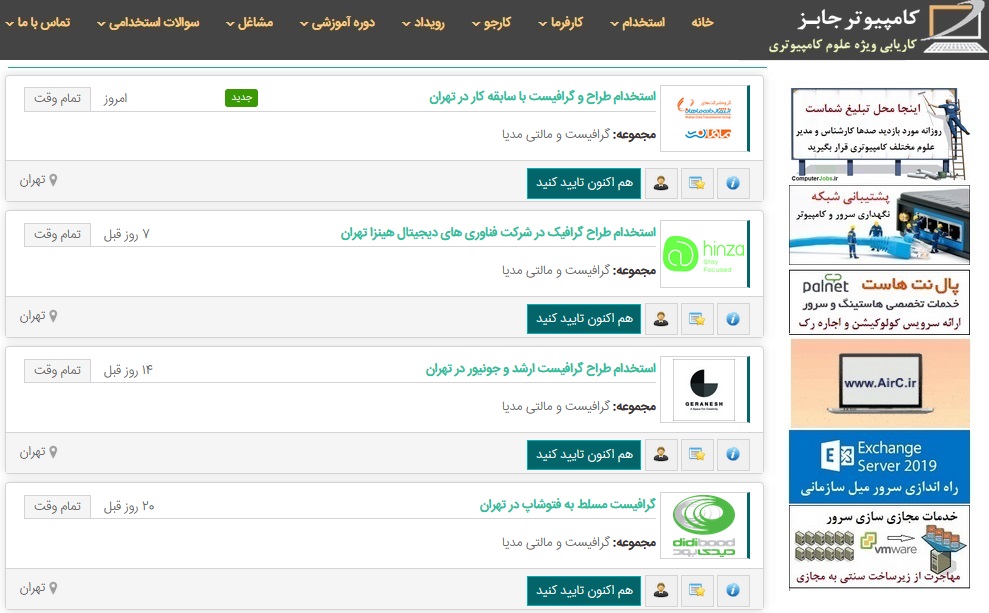989x613 pixels.
Task: Open the پشتیبانی شبکه ad banner
Action: (879, 225)
